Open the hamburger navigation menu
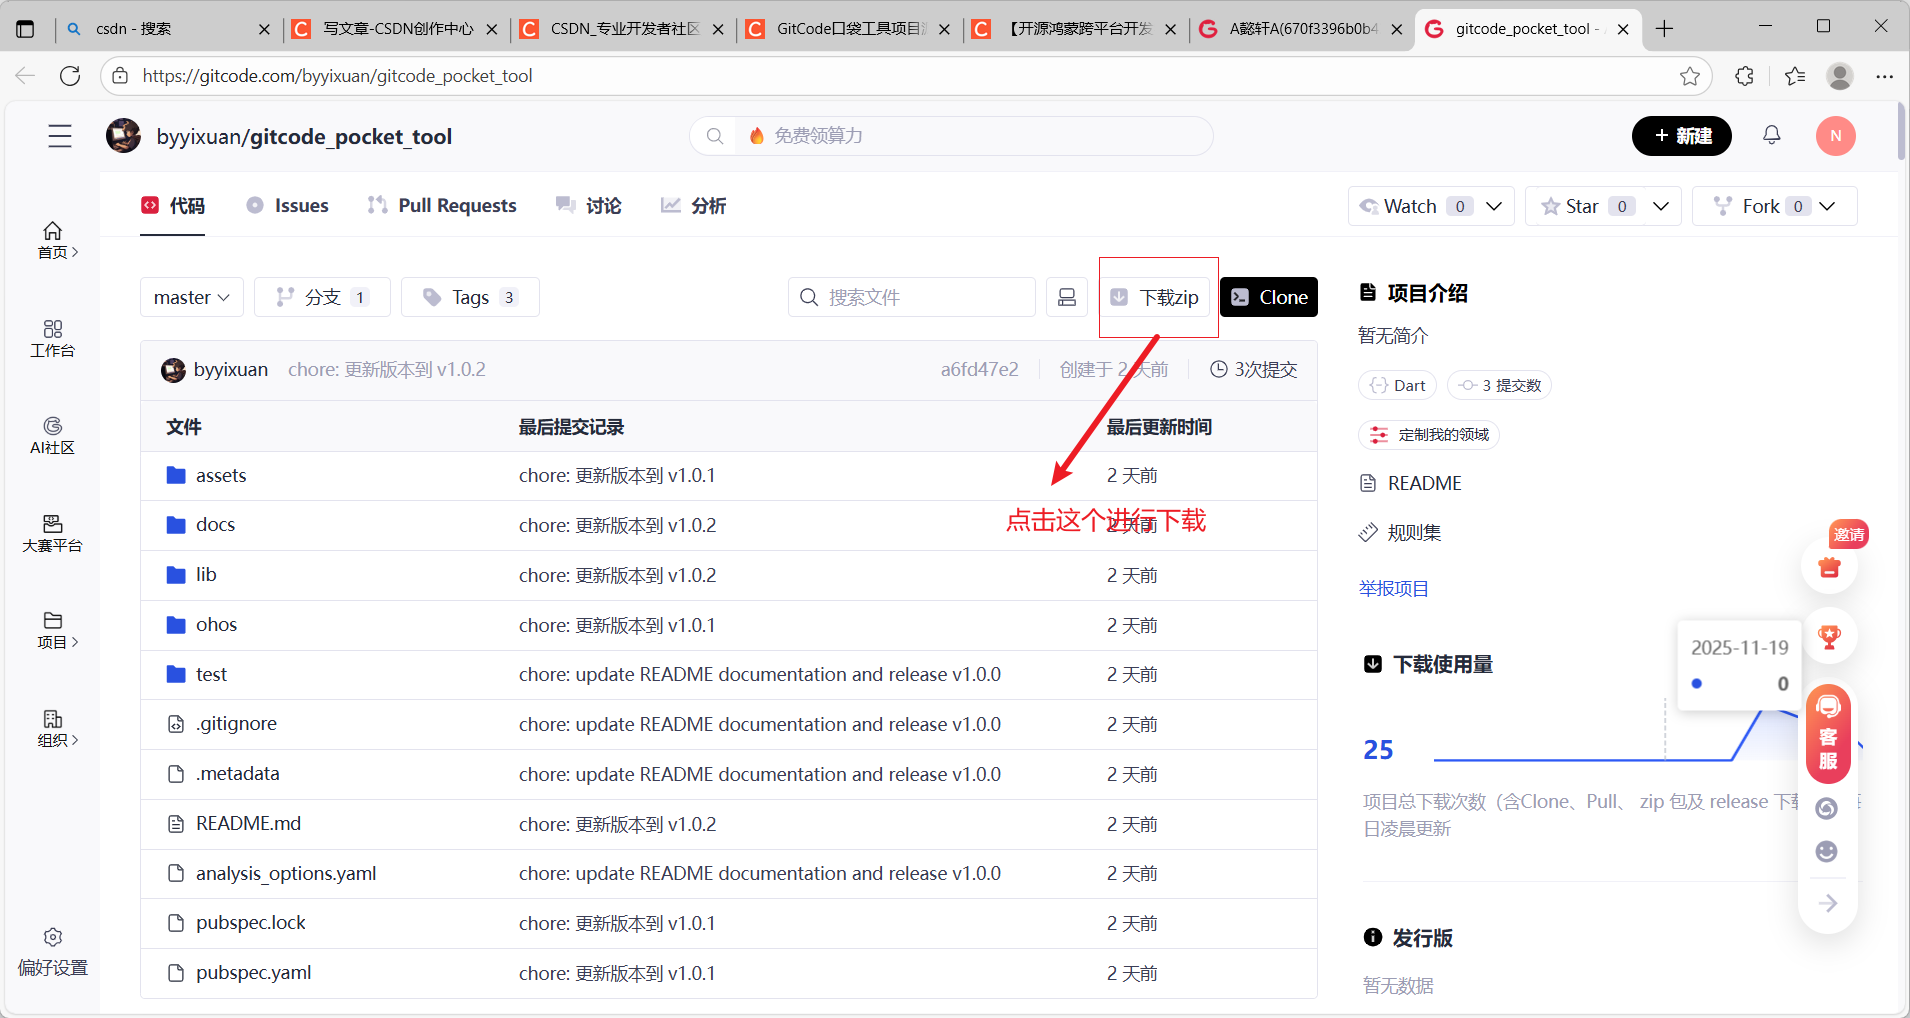This screenshot has height=1018, width=1910. coord(60,136)
